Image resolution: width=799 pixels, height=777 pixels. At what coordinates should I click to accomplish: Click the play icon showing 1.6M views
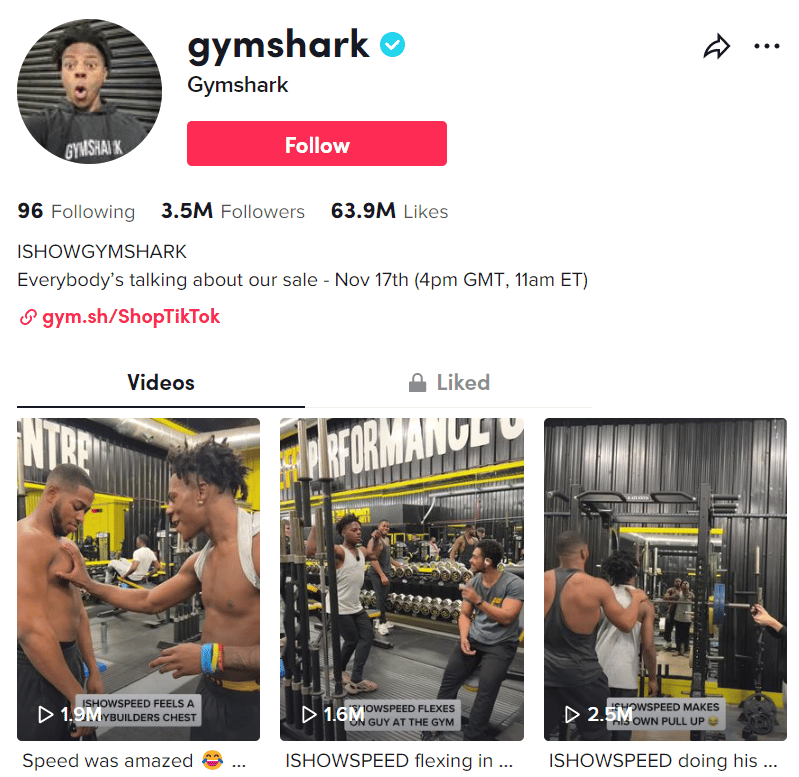coord(309,714)
